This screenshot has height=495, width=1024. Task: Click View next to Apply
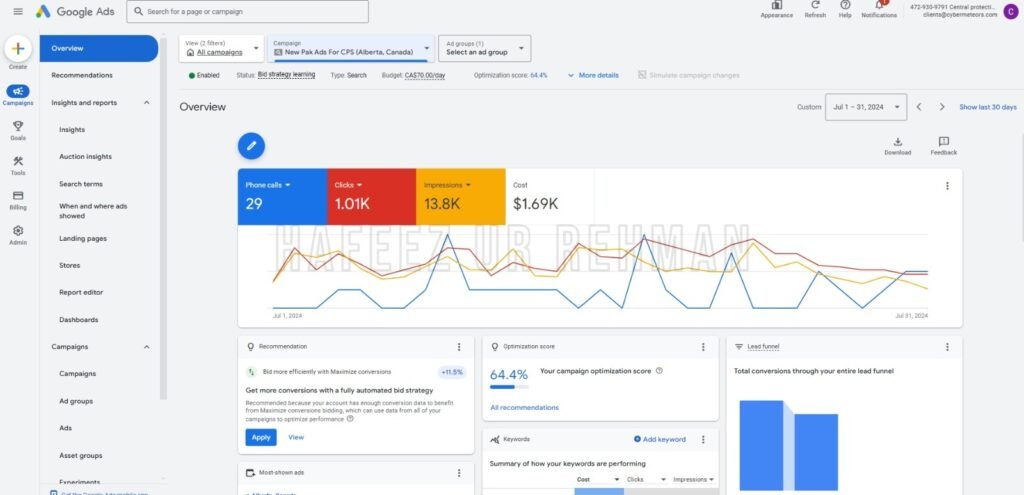(296, 438)
